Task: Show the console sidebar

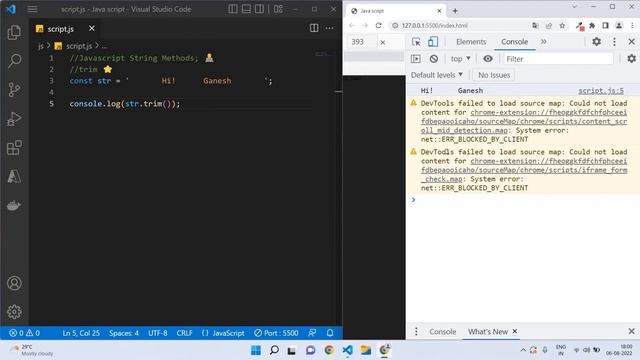Action: pos(416,59)
